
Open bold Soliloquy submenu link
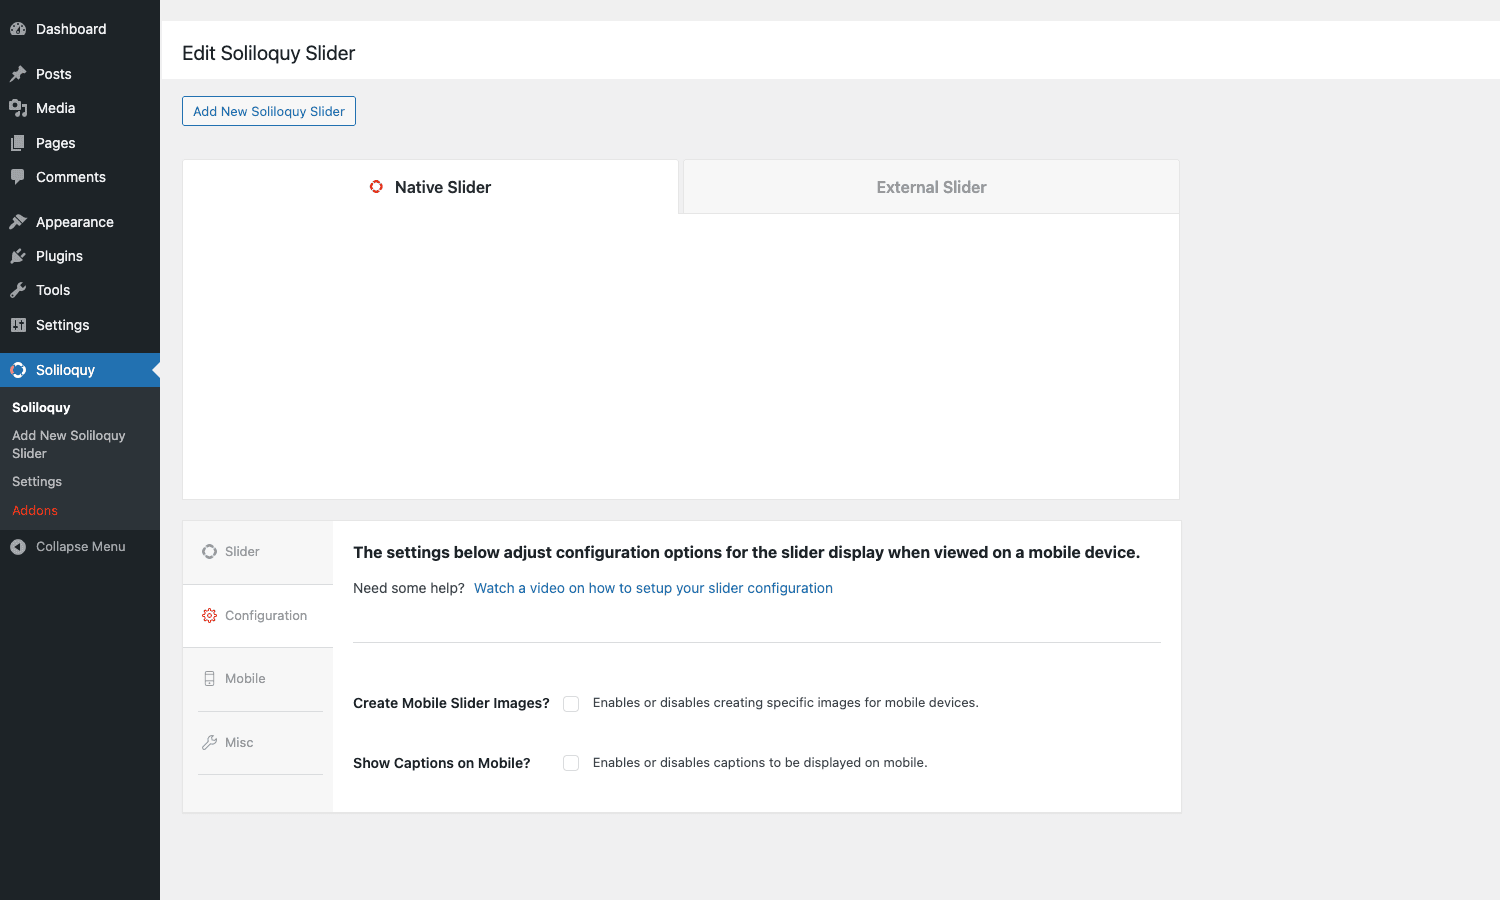(x=41, y=408)
